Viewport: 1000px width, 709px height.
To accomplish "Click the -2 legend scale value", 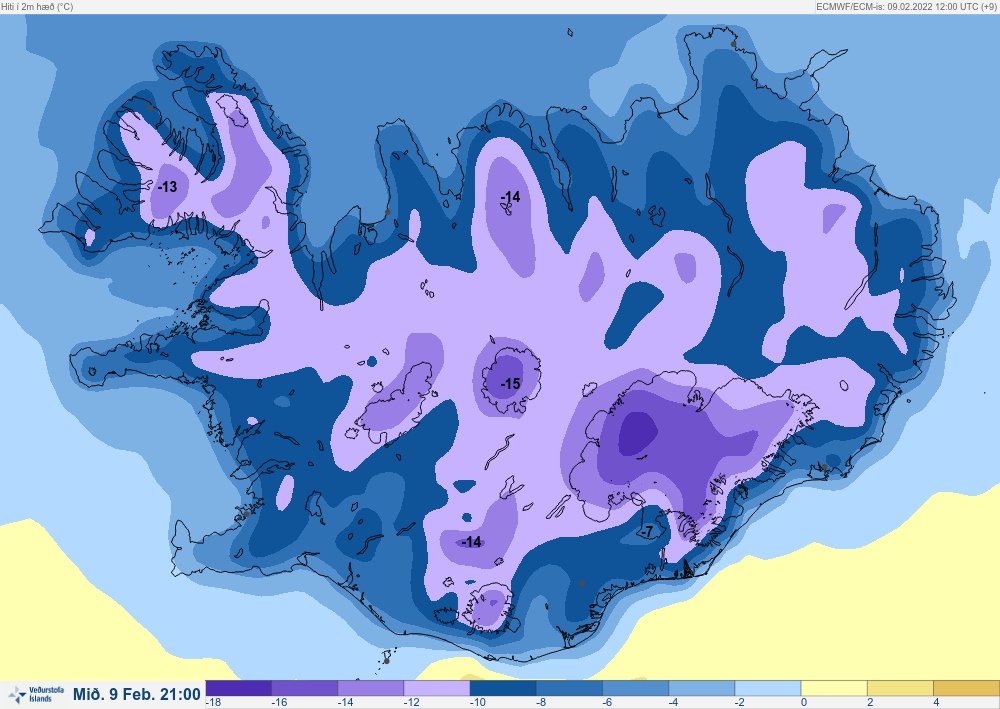I will point(739,703).
